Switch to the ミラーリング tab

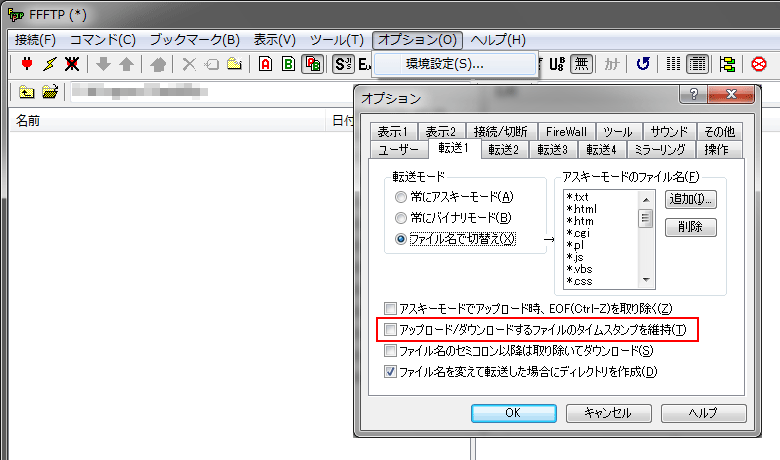point(660,150)
